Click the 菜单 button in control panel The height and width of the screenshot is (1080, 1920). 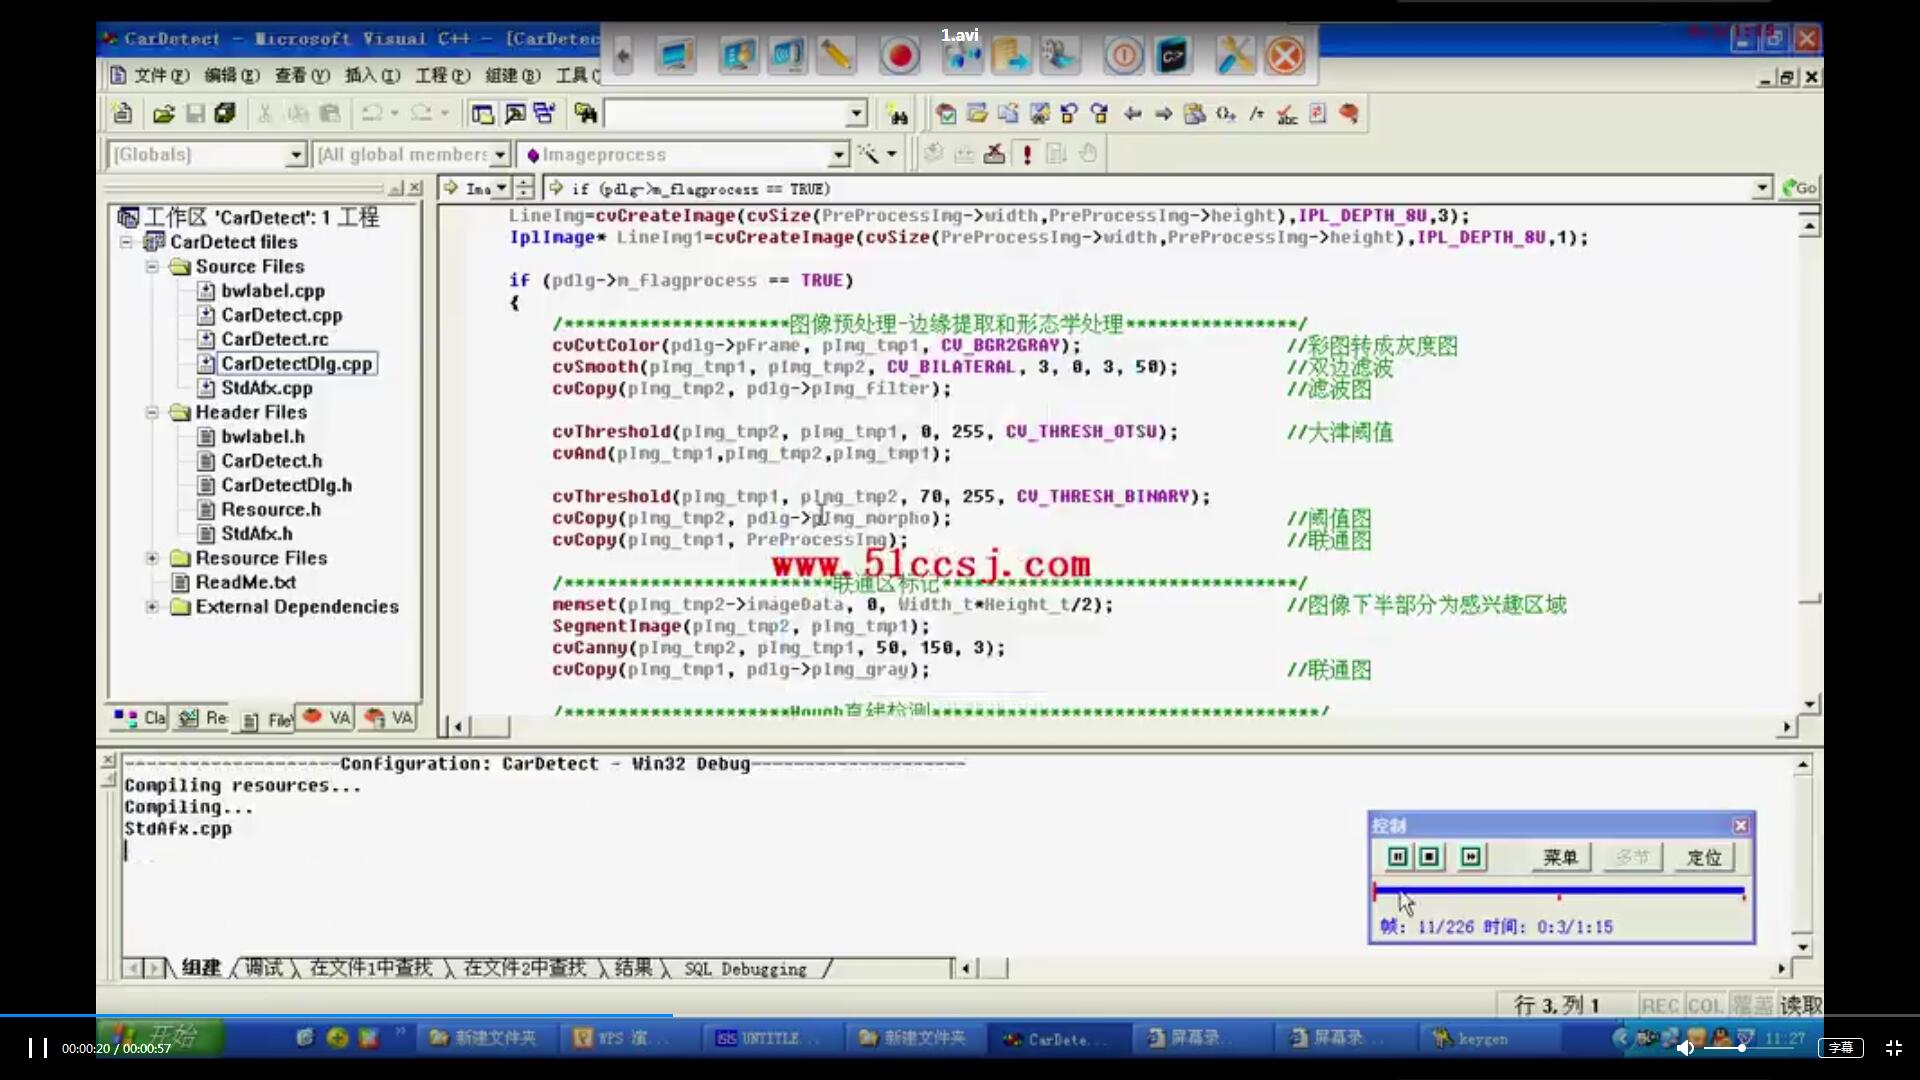[x=1560, y=857]
